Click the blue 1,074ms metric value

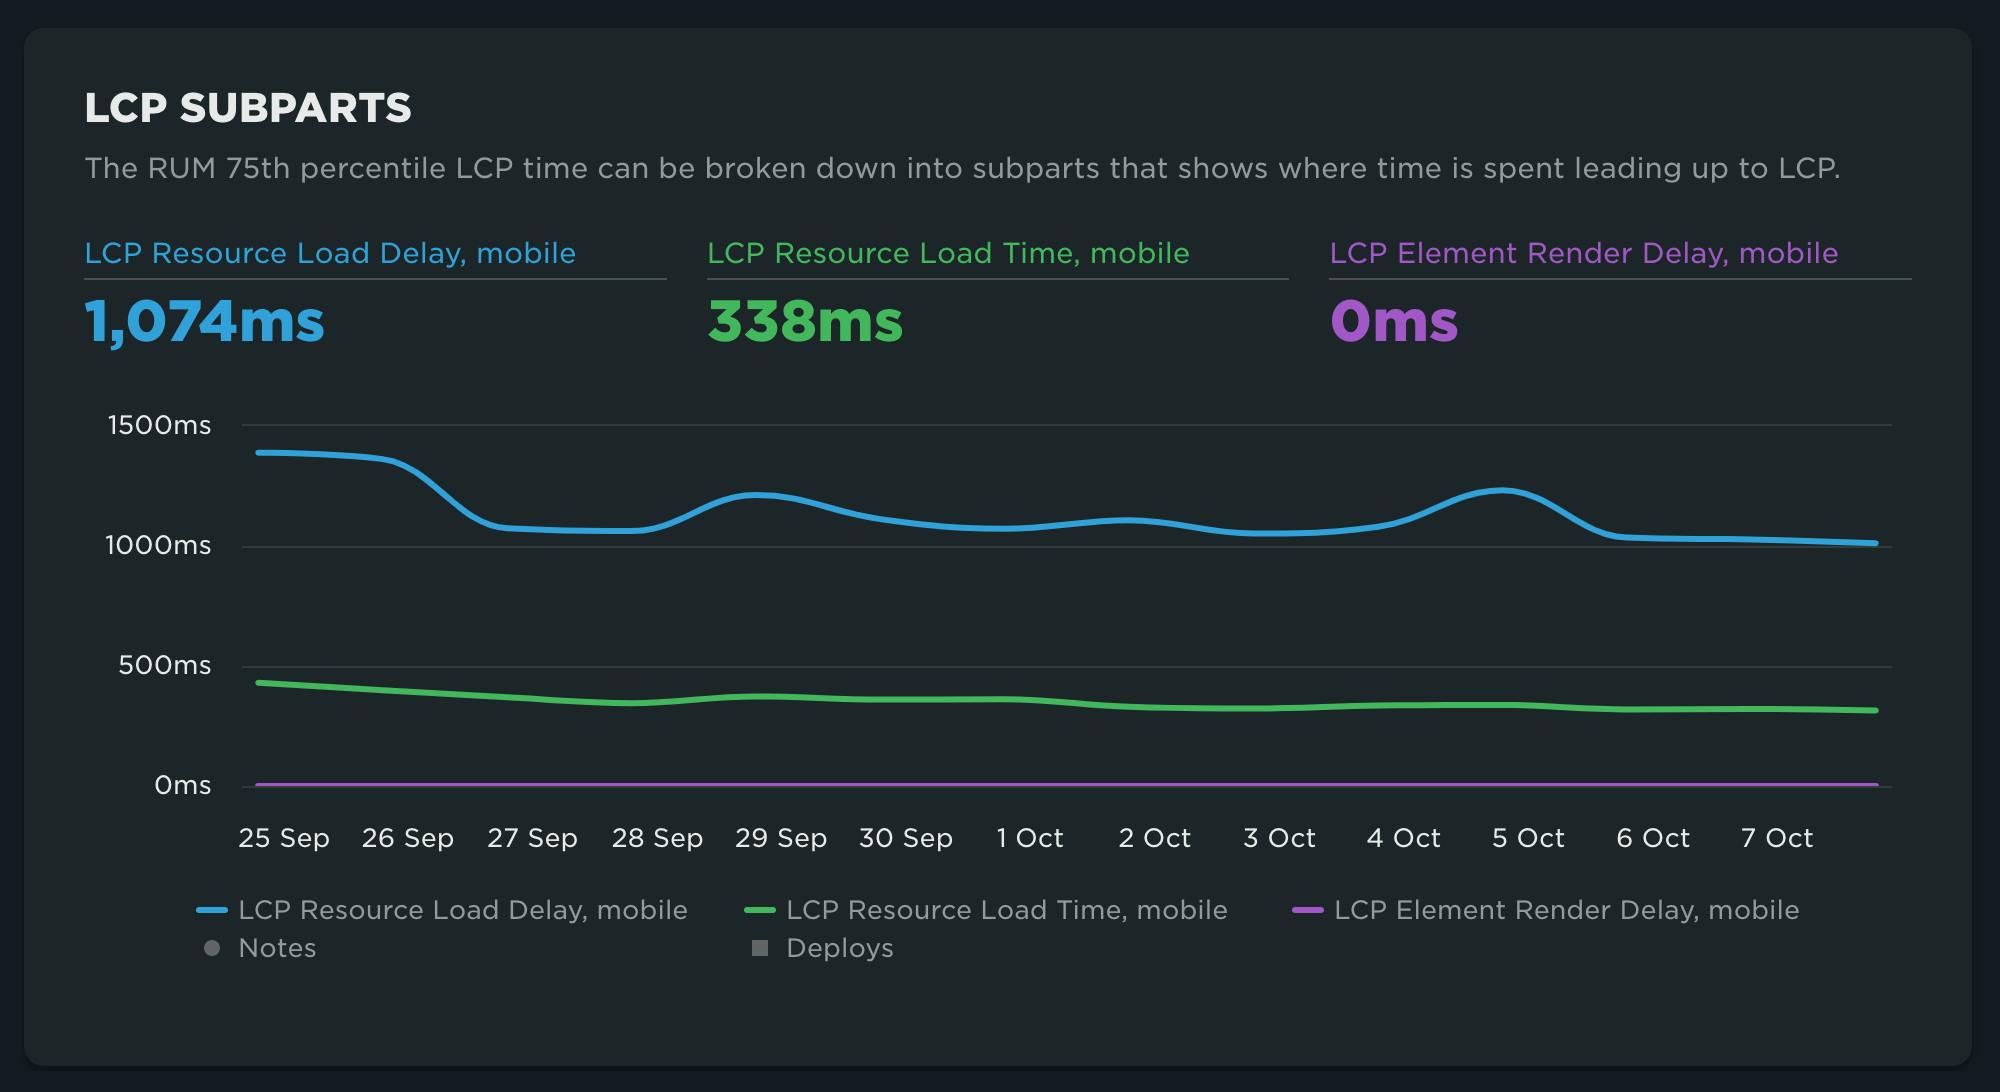pos(205,322)
